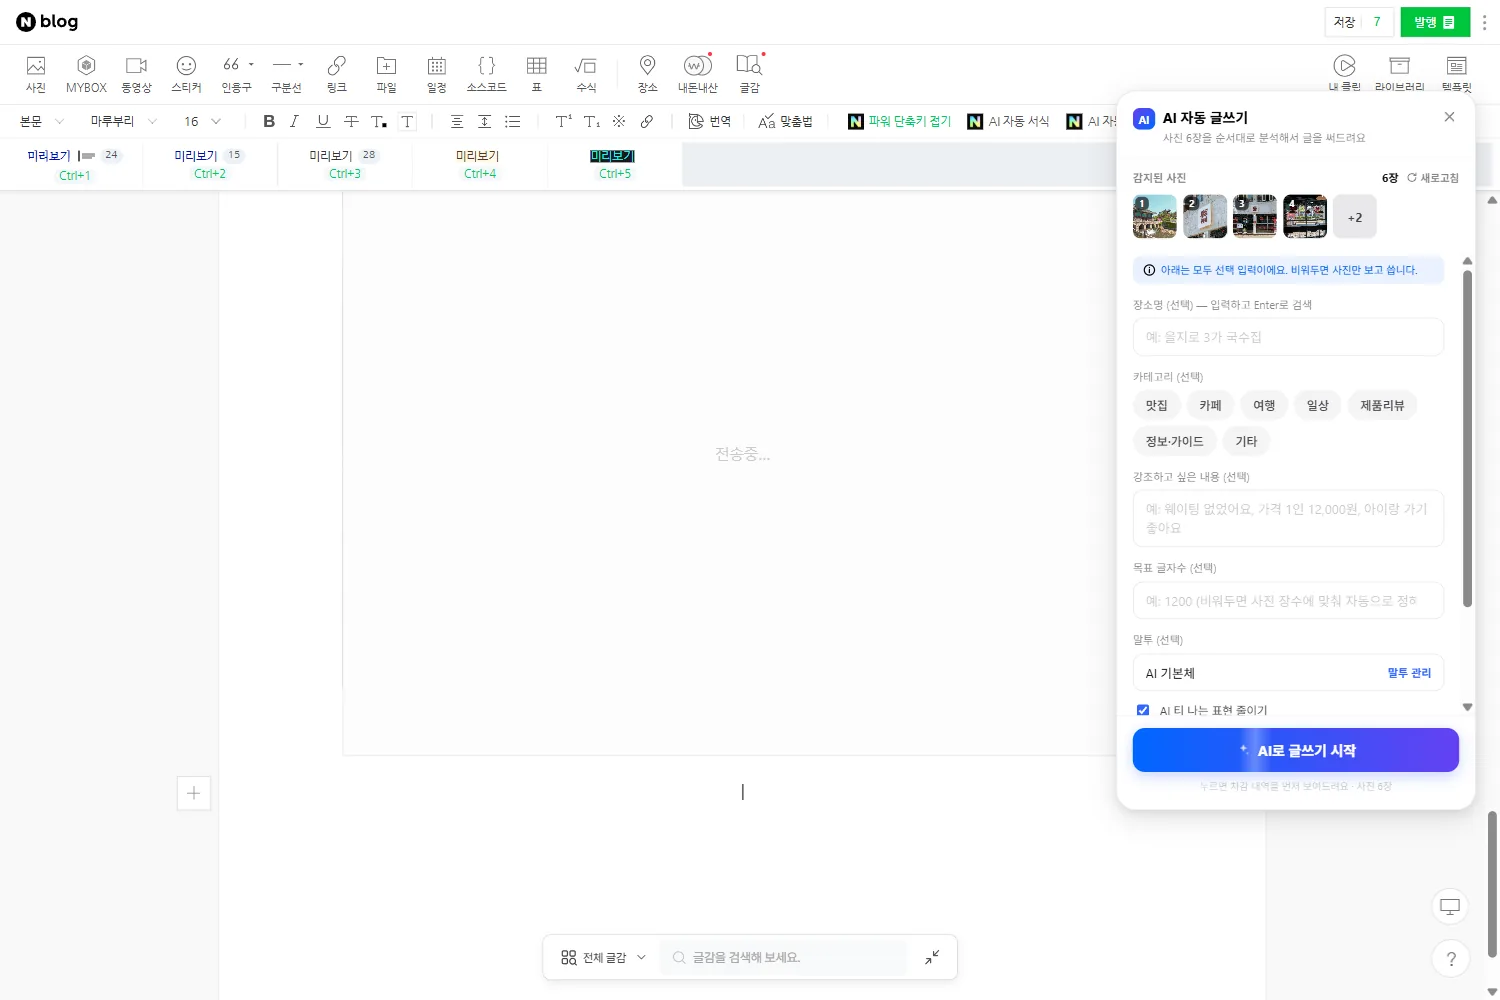Screen dimensions: 1500x1000
Task: Add a video with the 동영상 icon
Action: pyautogui.click(x=136, y=74)
